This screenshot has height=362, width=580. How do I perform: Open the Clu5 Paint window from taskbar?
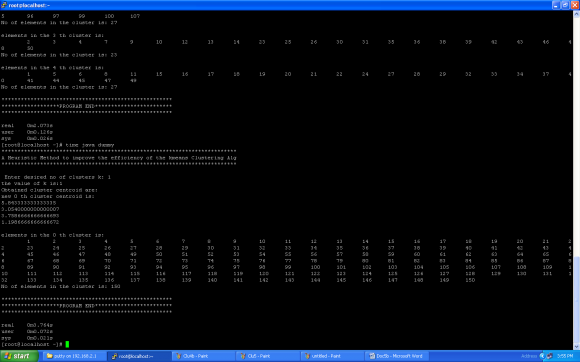pos(267,356)
